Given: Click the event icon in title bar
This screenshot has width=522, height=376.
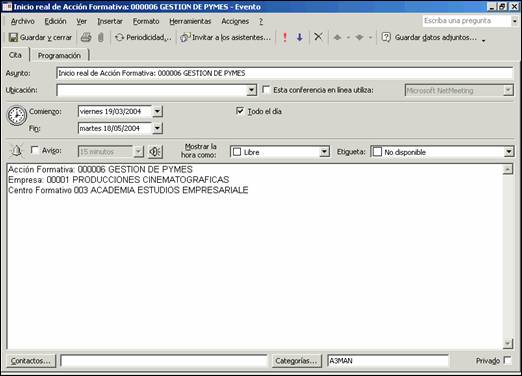Looking at the screenshot, I should [7, 7].
